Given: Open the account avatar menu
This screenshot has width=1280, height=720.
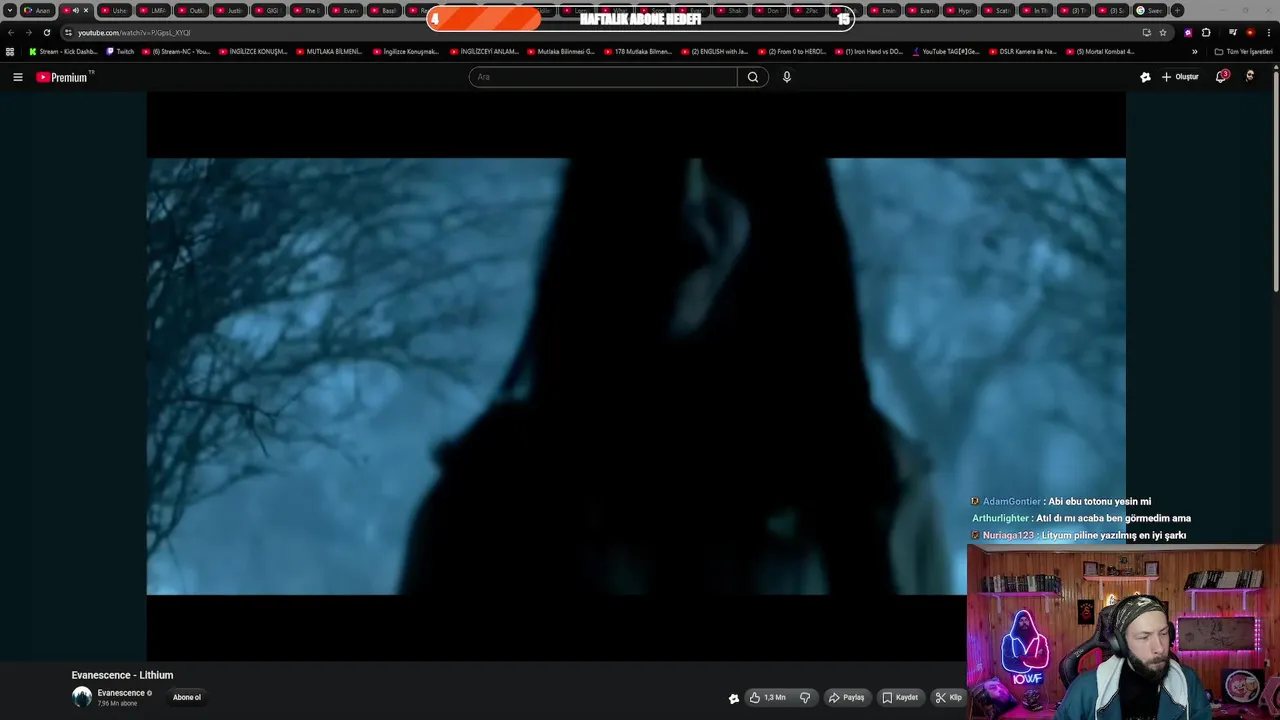Looking at the screenshot, I should (1250, 76).
